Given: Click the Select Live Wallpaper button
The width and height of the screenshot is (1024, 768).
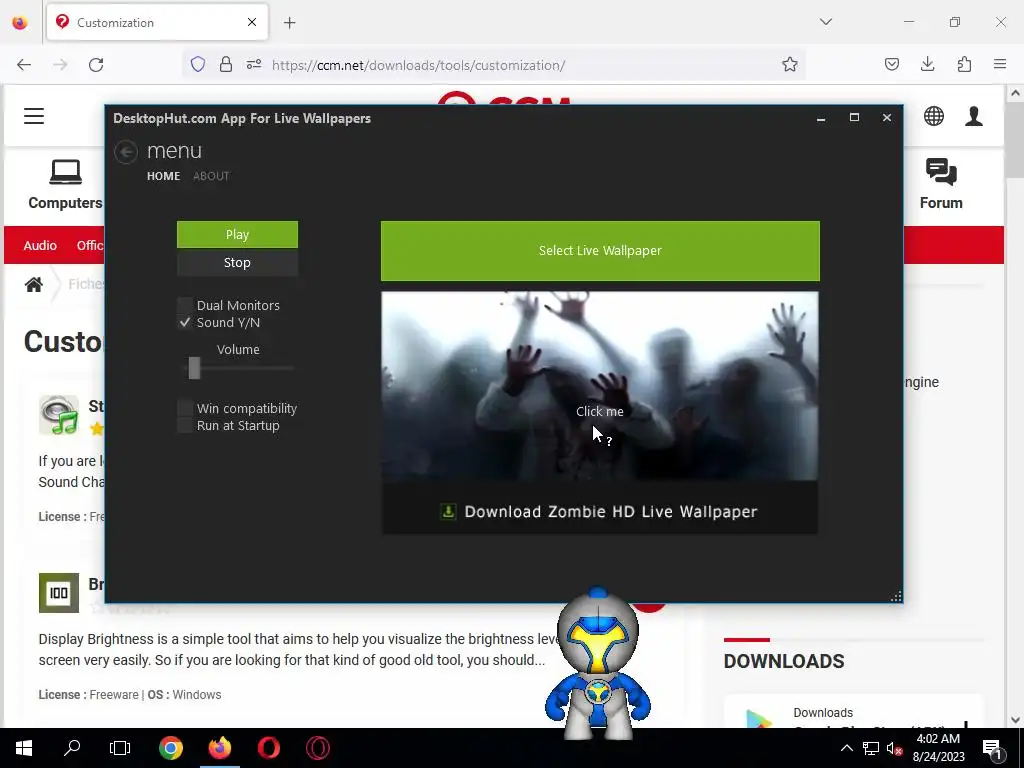Looking at the screenshot, I should coord(600,251).
